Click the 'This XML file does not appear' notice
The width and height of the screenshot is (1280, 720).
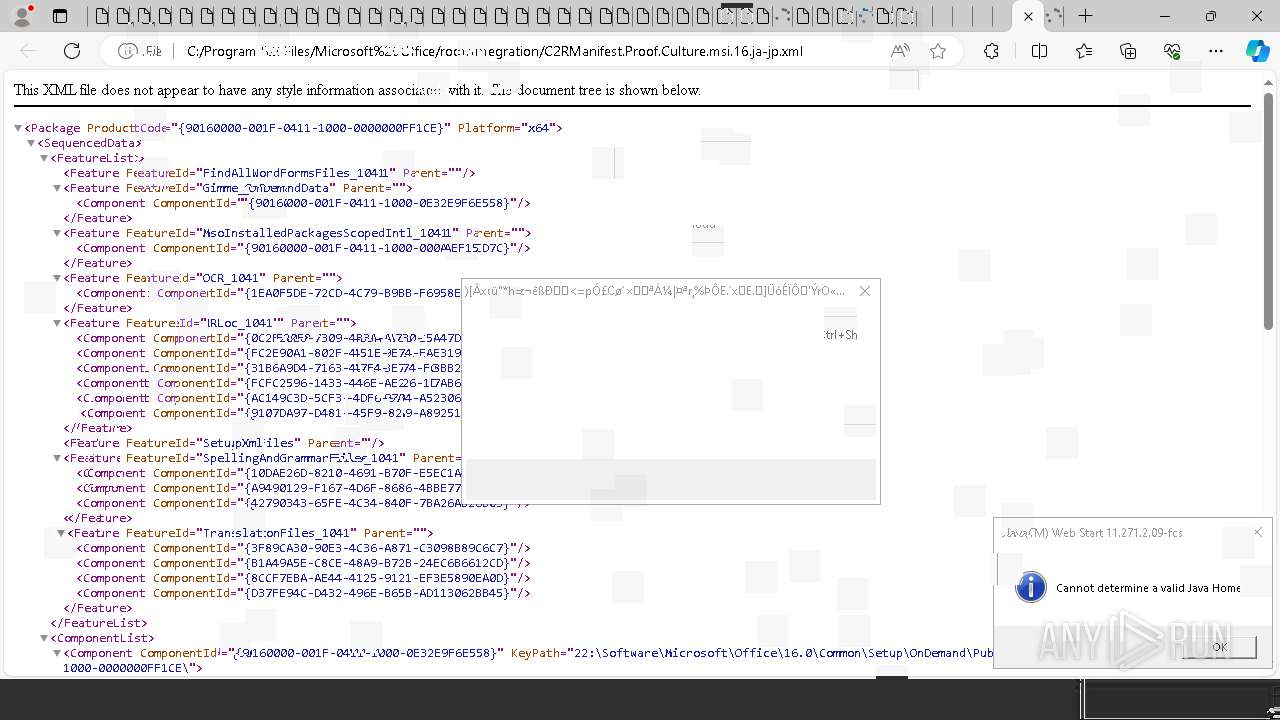(x=357, y=90)
